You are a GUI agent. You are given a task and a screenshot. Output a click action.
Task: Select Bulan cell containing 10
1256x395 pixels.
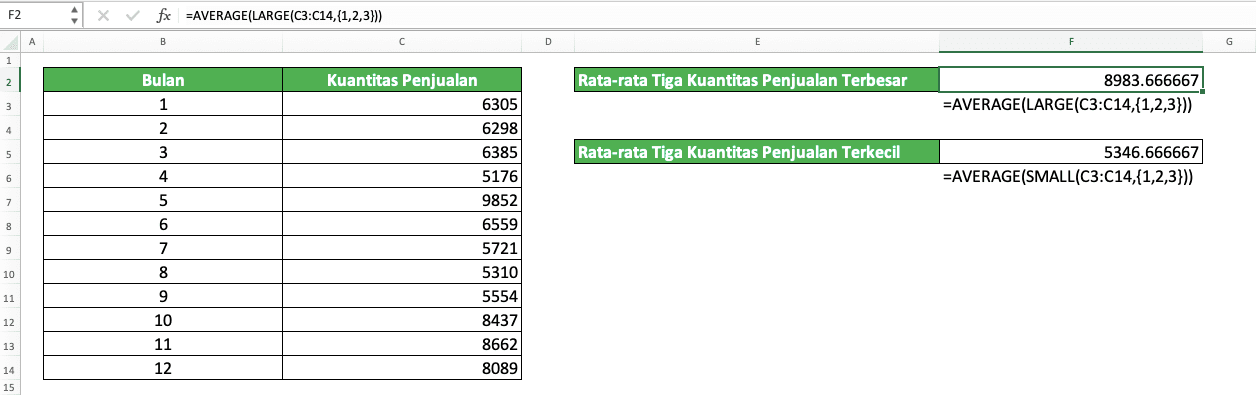(x=163, y=321)
